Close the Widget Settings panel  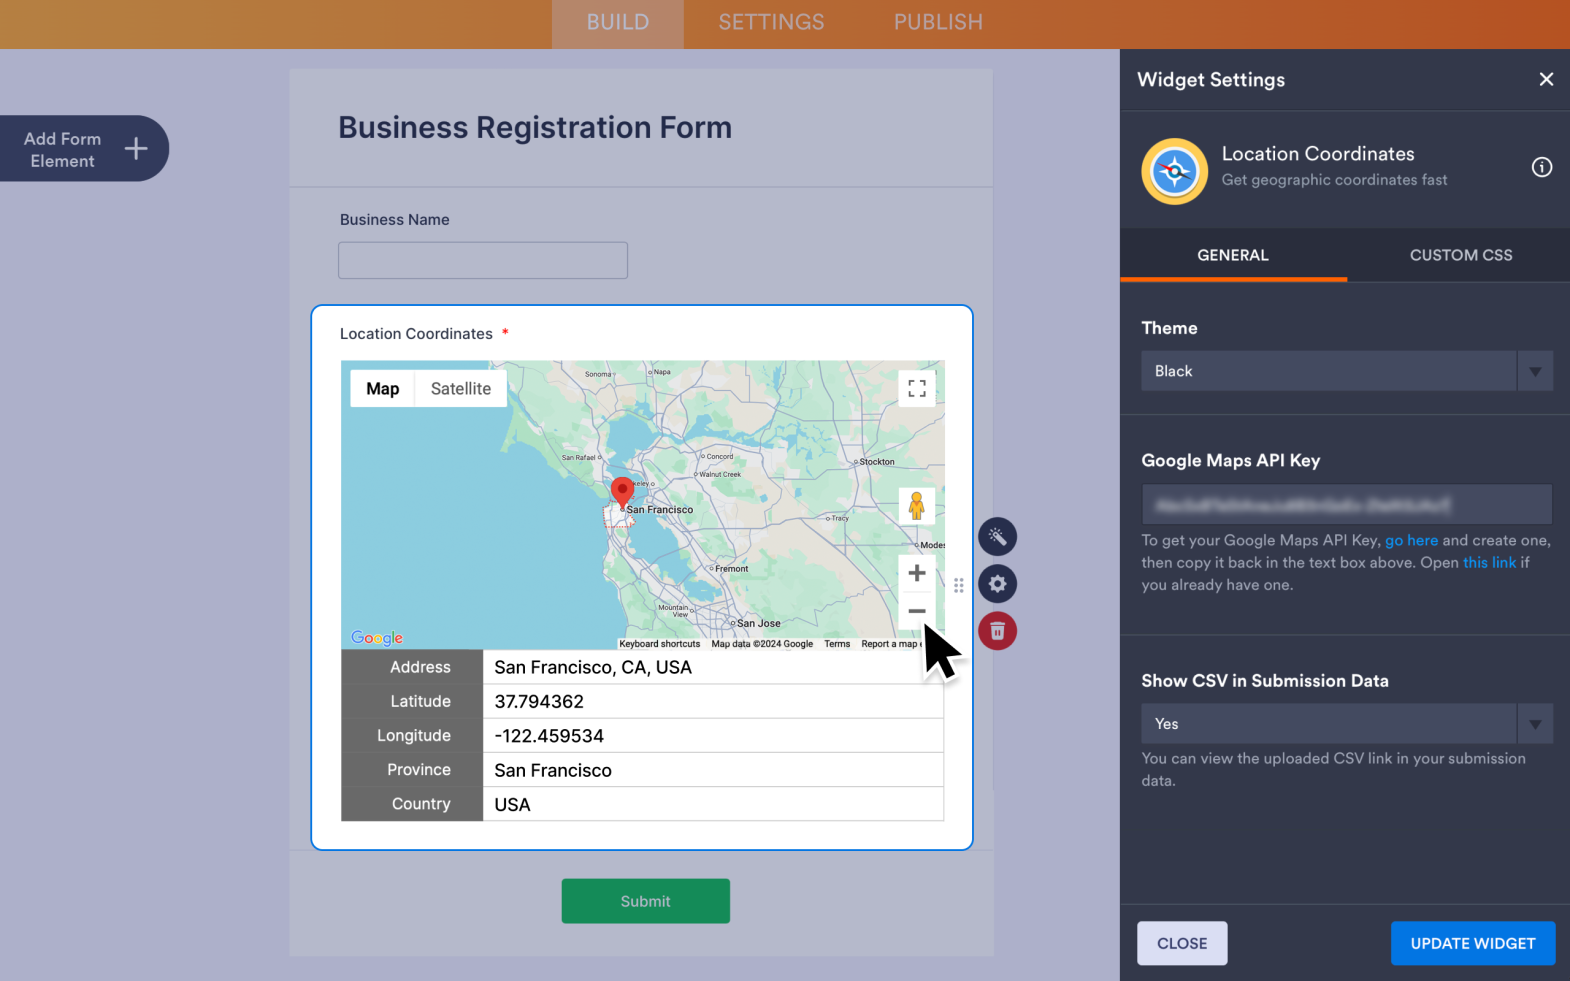(1545, 79)
